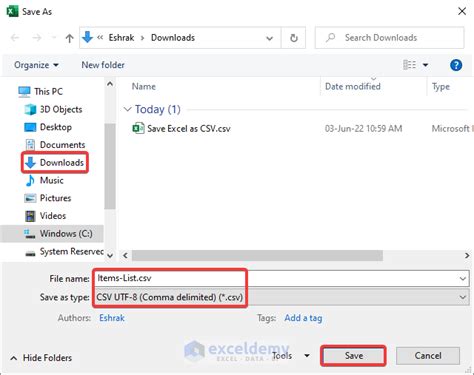Open the Help question mark icon
This screenshot has width=474, height=375.
(456, 65)
